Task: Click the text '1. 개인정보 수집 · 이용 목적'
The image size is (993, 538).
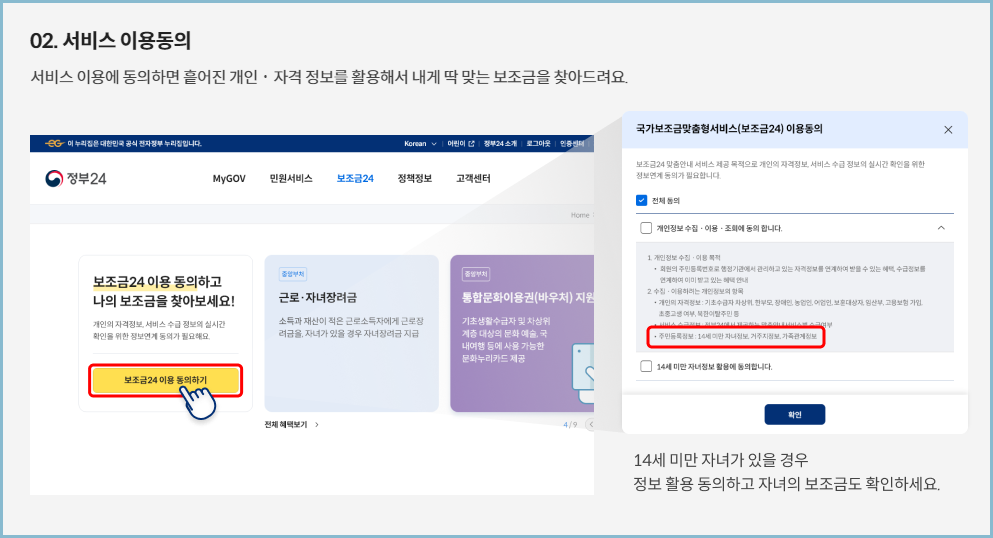Action: [684, 258]
